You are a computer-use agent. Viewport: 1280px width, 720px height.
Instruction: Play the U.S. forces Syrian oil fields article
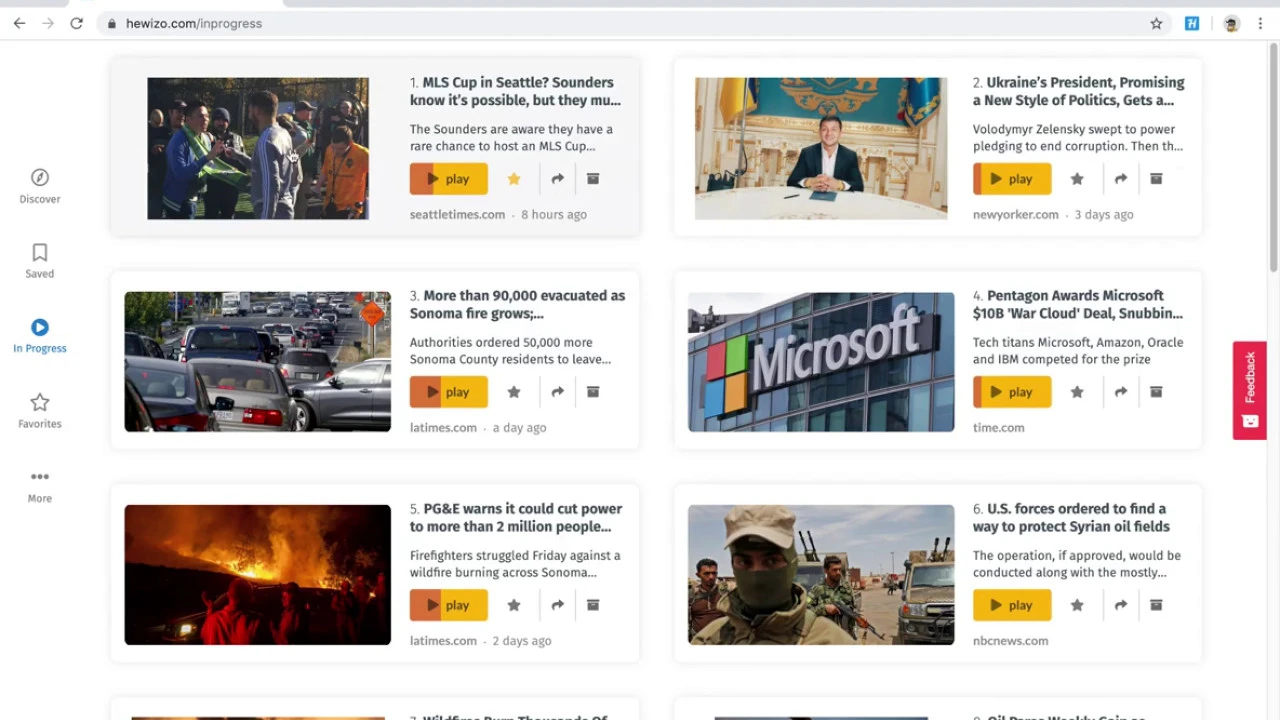click(1012, 605)
